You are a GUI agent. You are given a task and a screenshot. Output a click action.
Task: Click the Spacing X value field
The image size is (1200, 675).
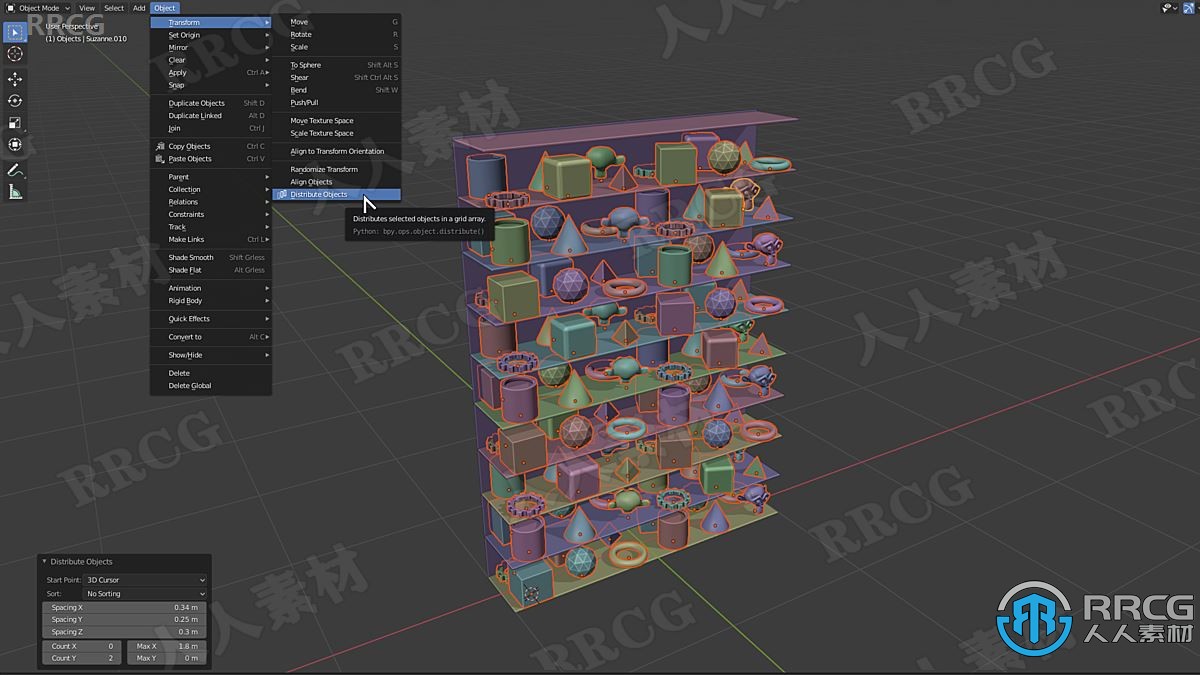tap(124, 607)
